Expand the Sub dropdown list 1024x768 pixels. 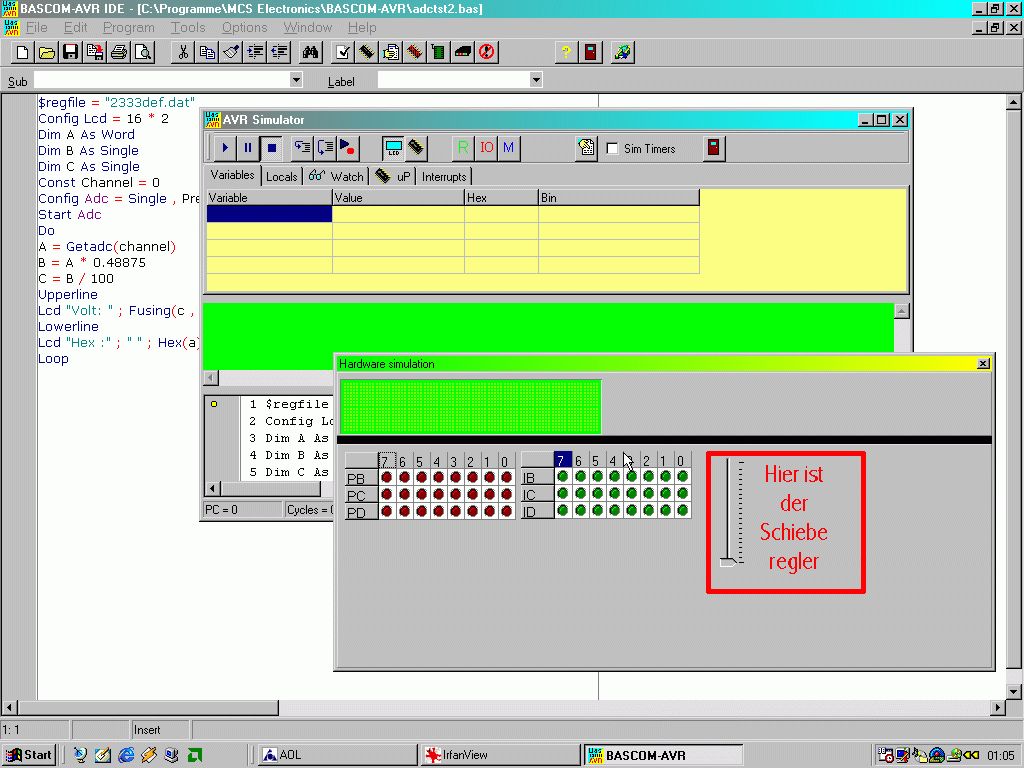point(296,80)
